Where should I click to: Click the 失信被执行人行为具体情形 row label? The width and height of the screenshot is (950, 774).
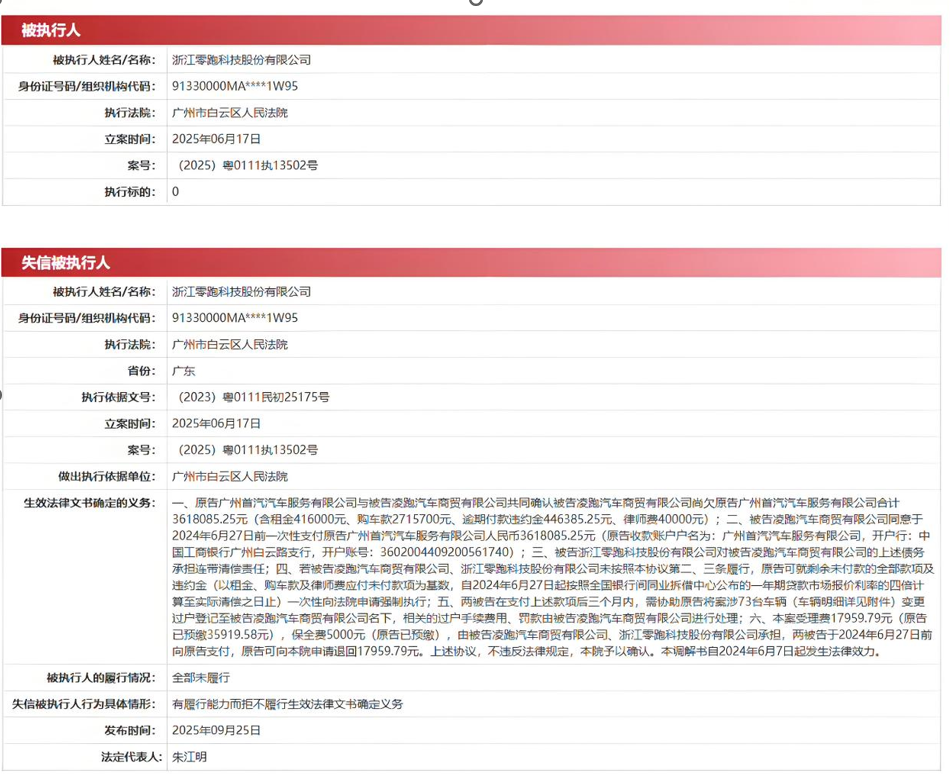coord(90,704)
